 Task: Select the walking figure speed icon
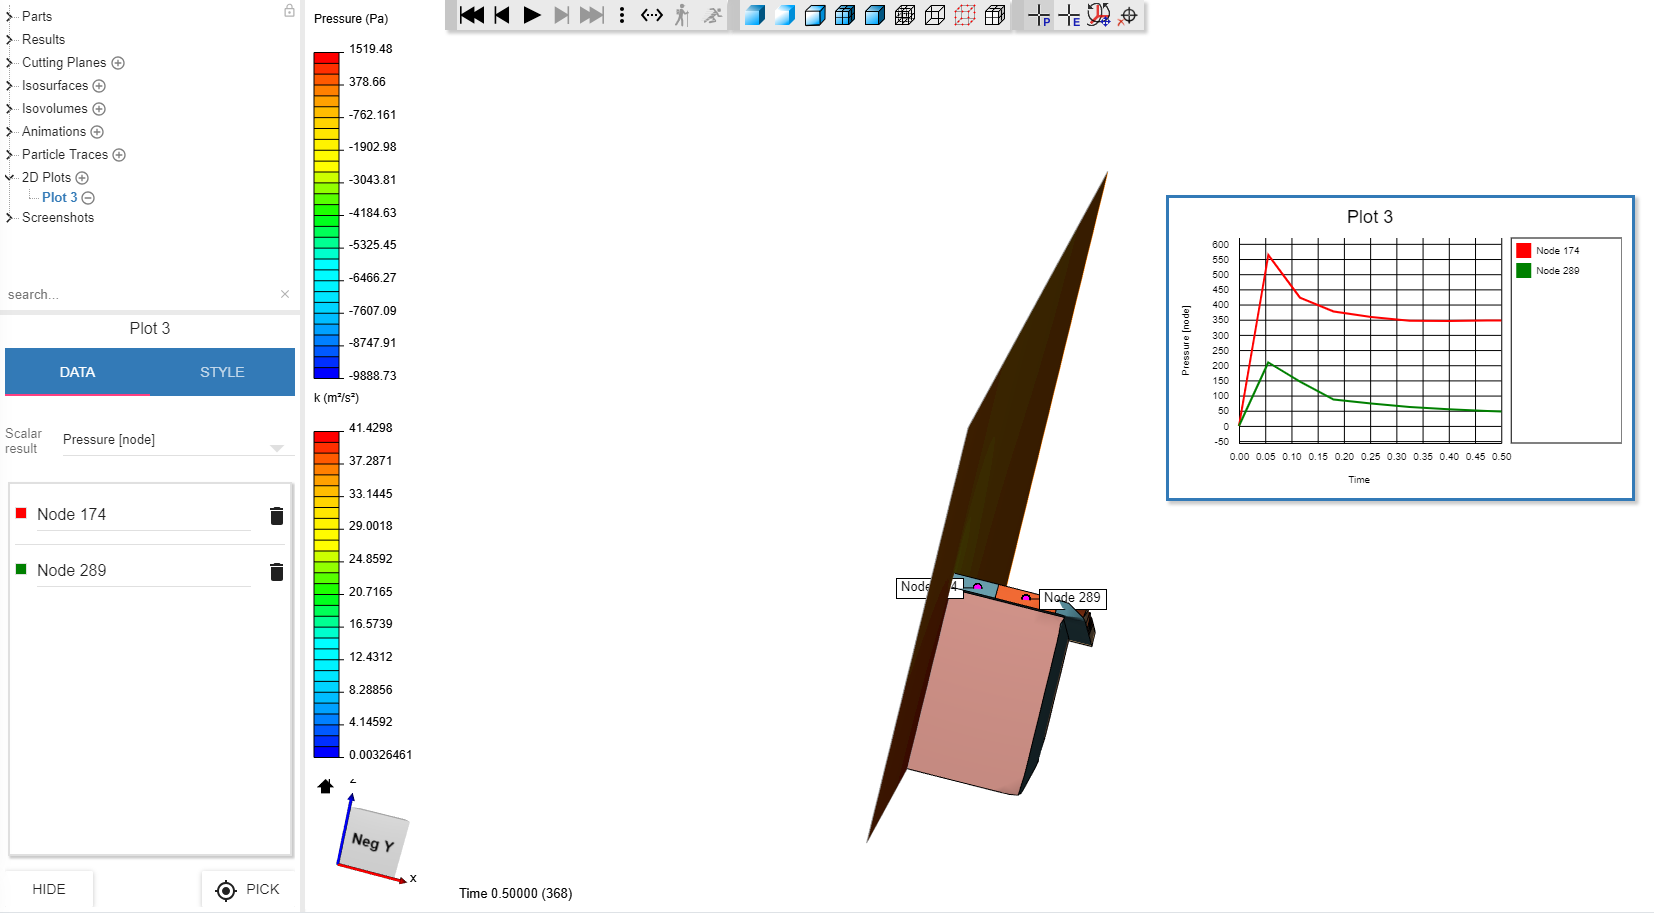(682, 15)
